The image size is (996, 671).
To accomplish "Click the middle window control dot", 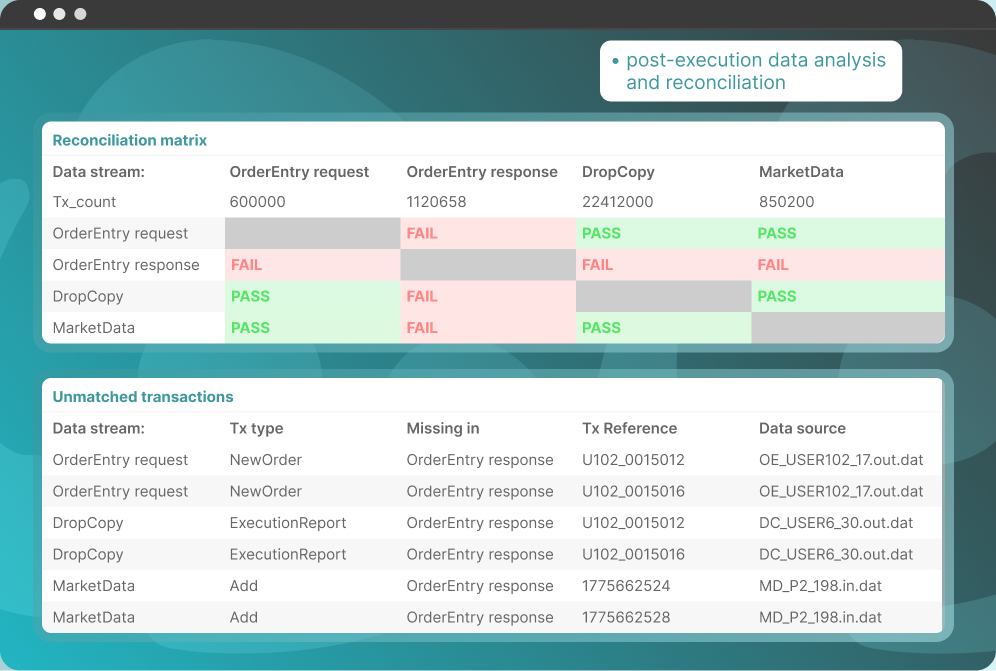I will pyautogui.click(x=60, y=14).
